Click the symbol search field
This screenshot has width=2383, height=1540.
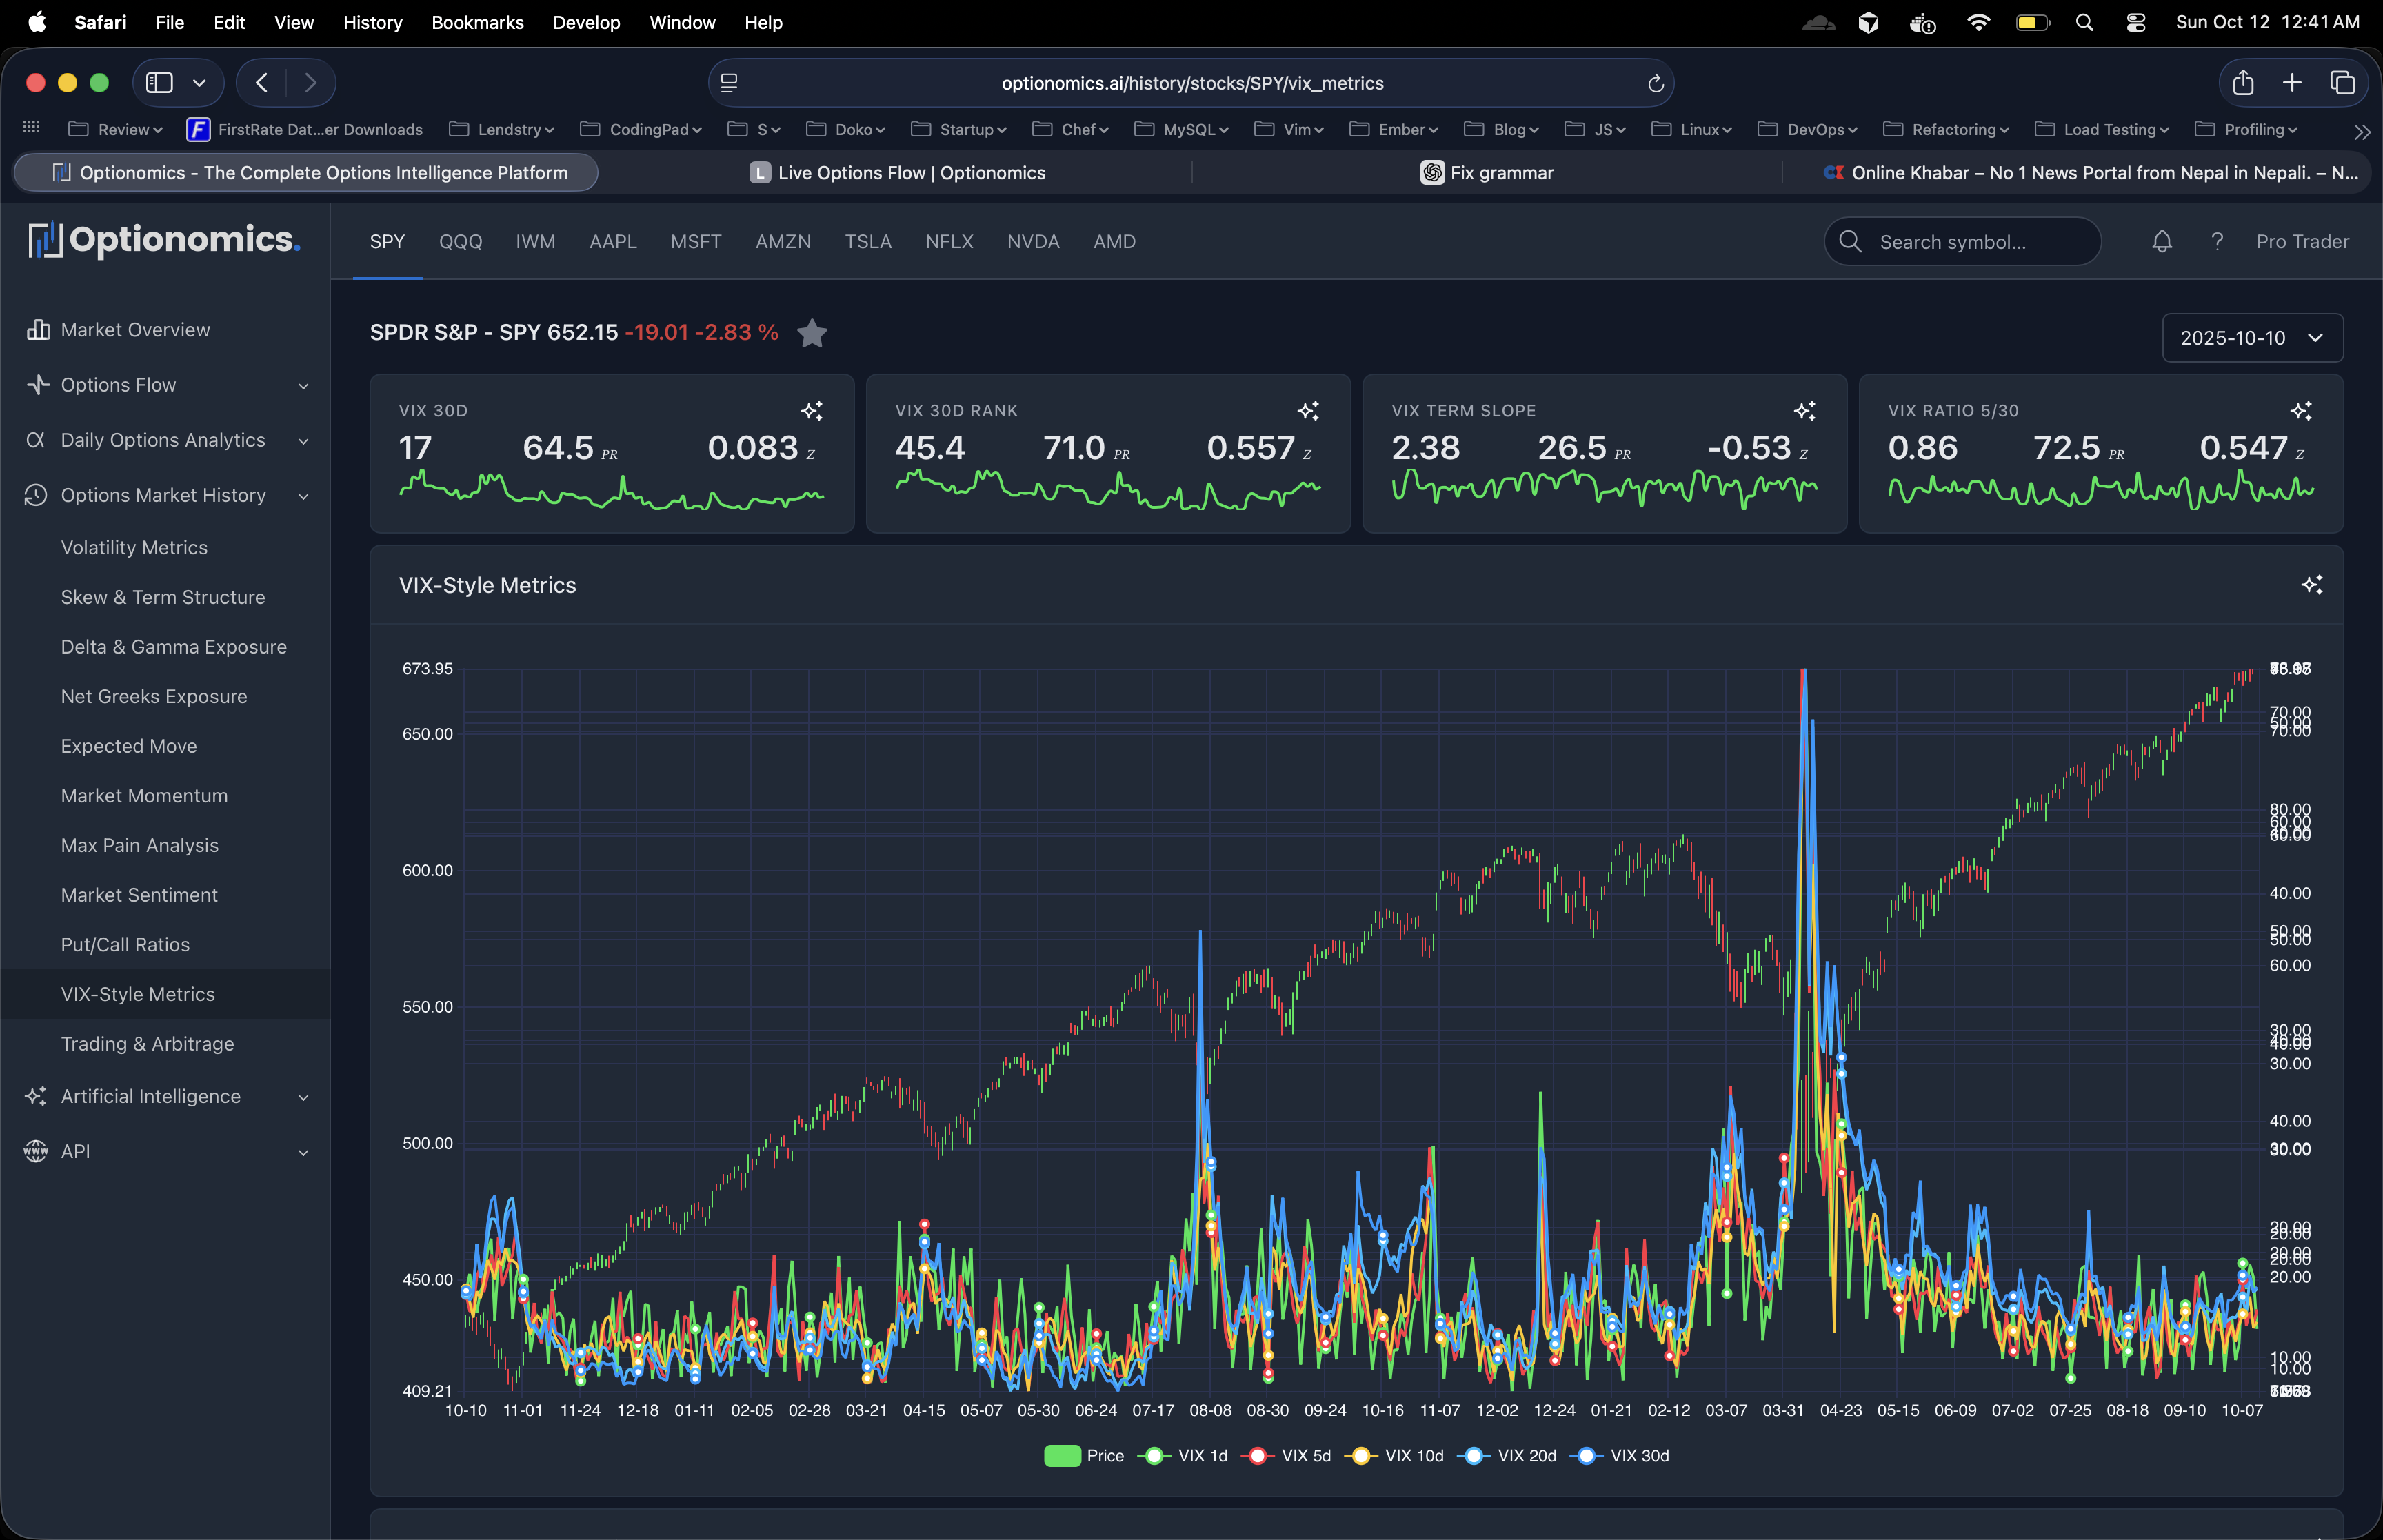(1962, 241)
